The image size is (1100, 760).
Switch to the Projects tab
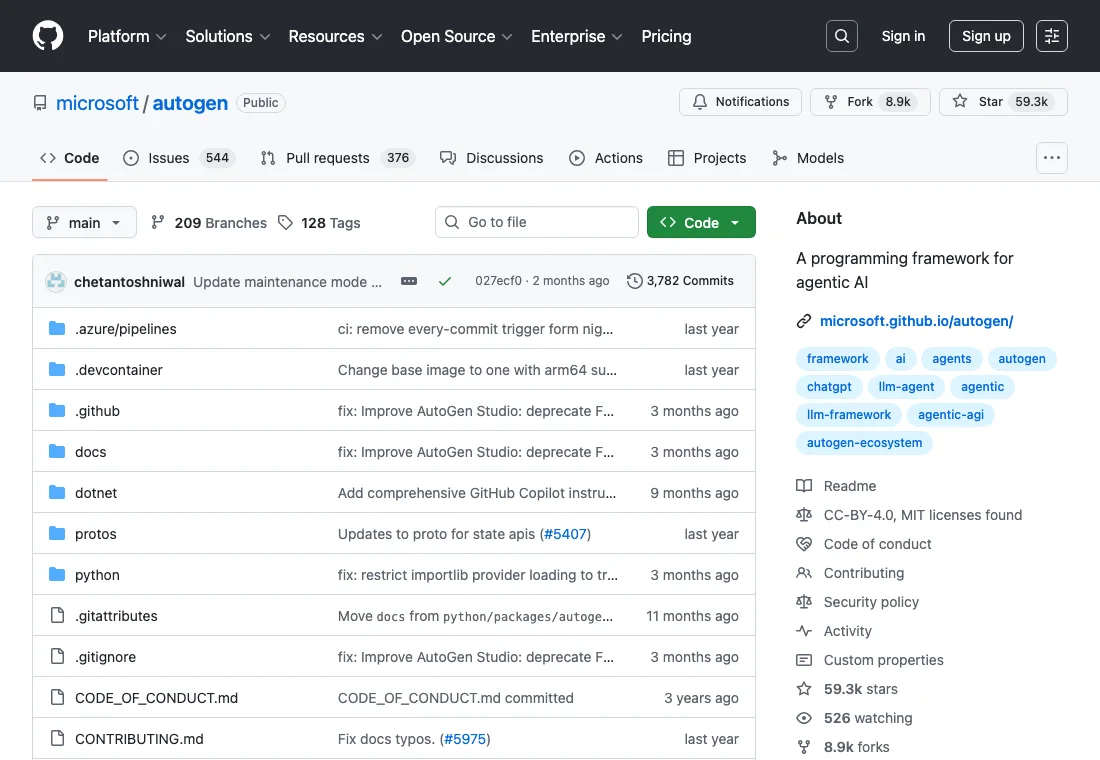[706, 158]
